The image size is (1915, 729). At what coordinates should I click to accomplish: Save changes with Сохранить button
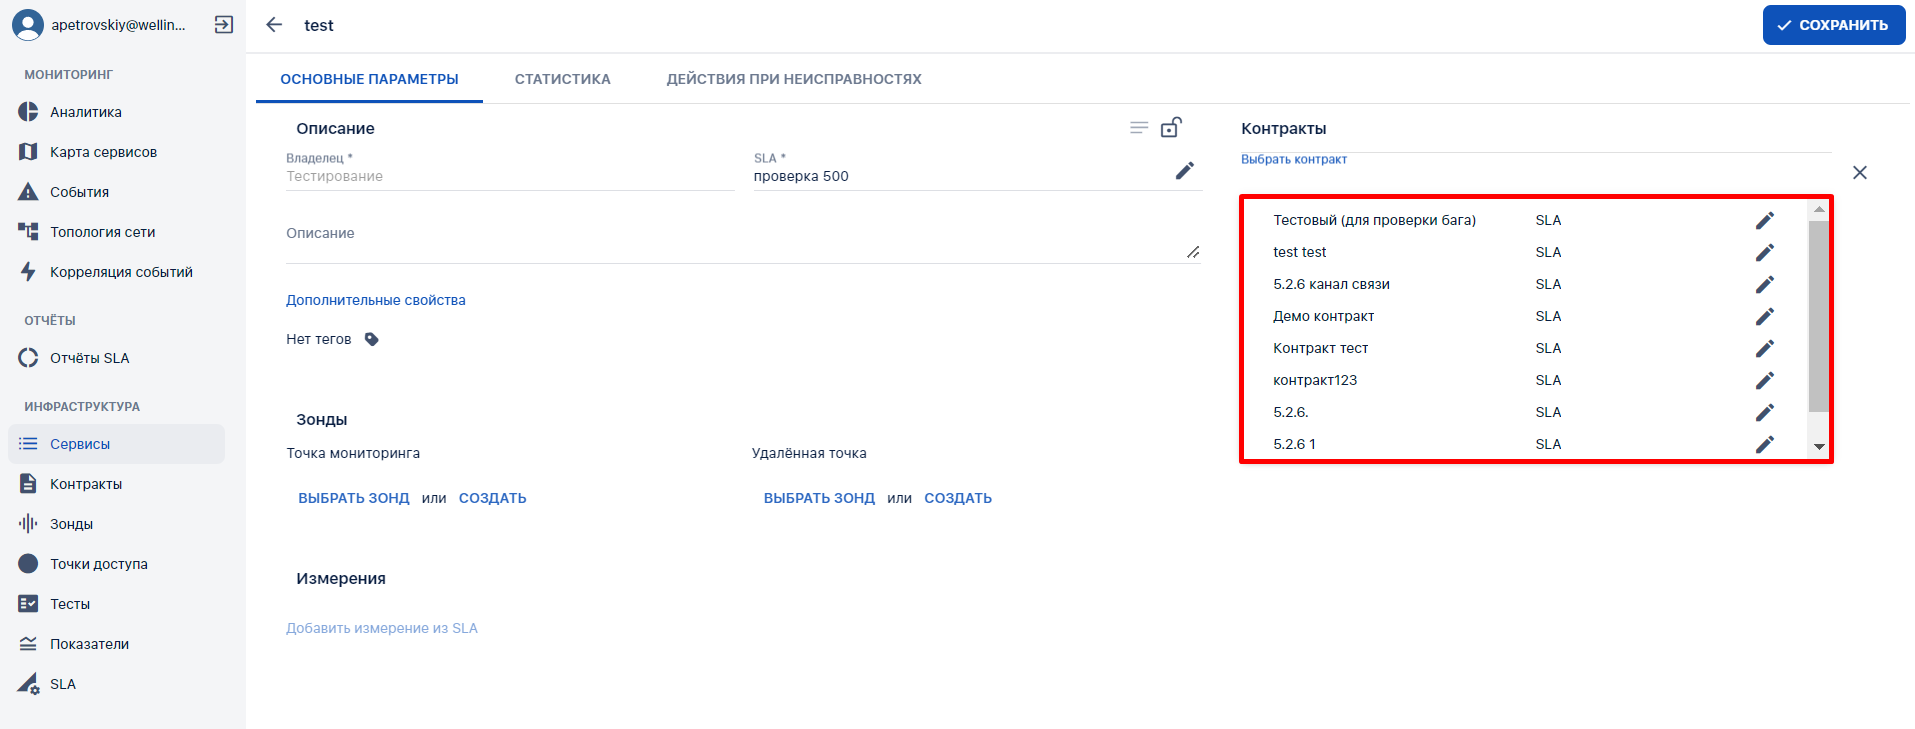[x=1834, y=25]
